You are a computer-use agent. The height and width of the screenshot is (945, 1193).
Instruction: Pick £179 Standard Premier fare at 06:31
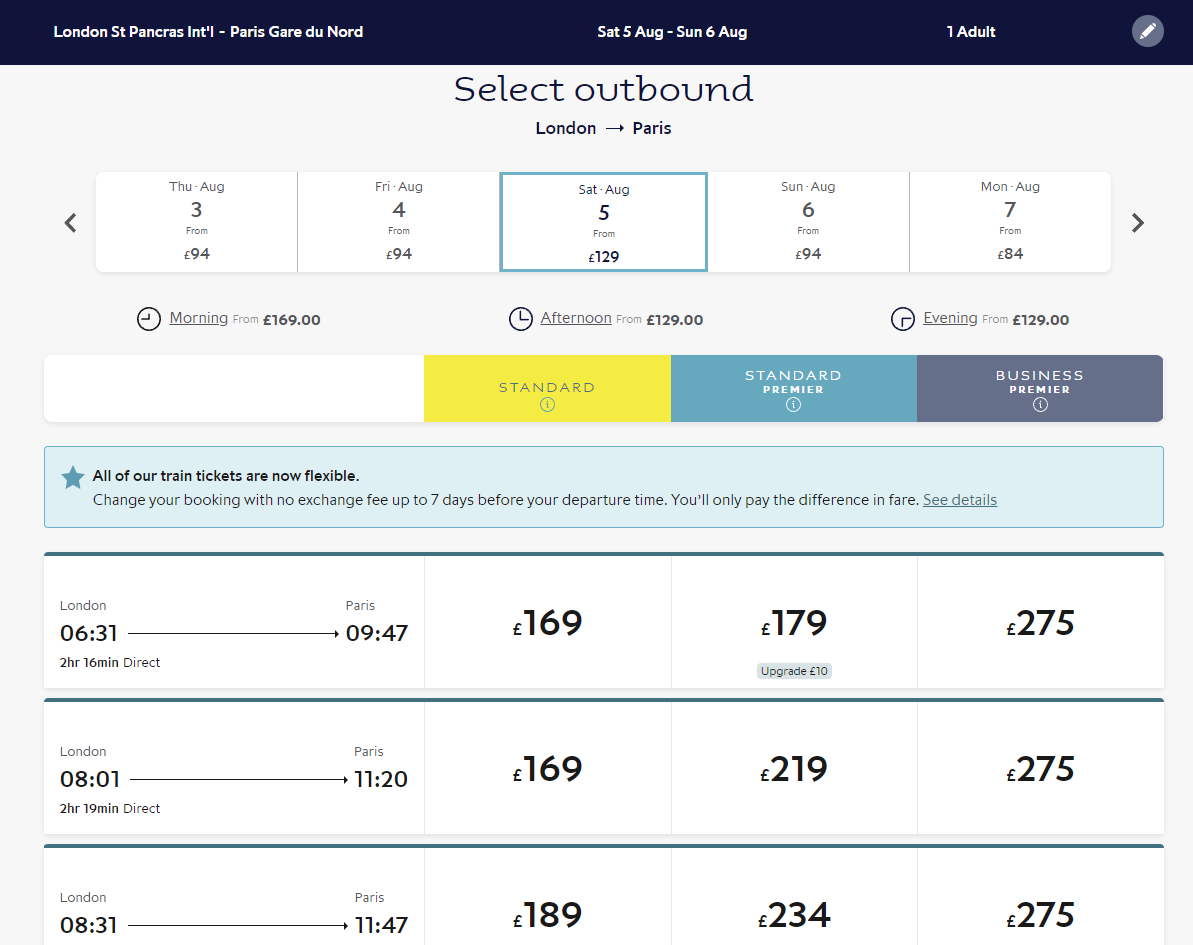793,624
